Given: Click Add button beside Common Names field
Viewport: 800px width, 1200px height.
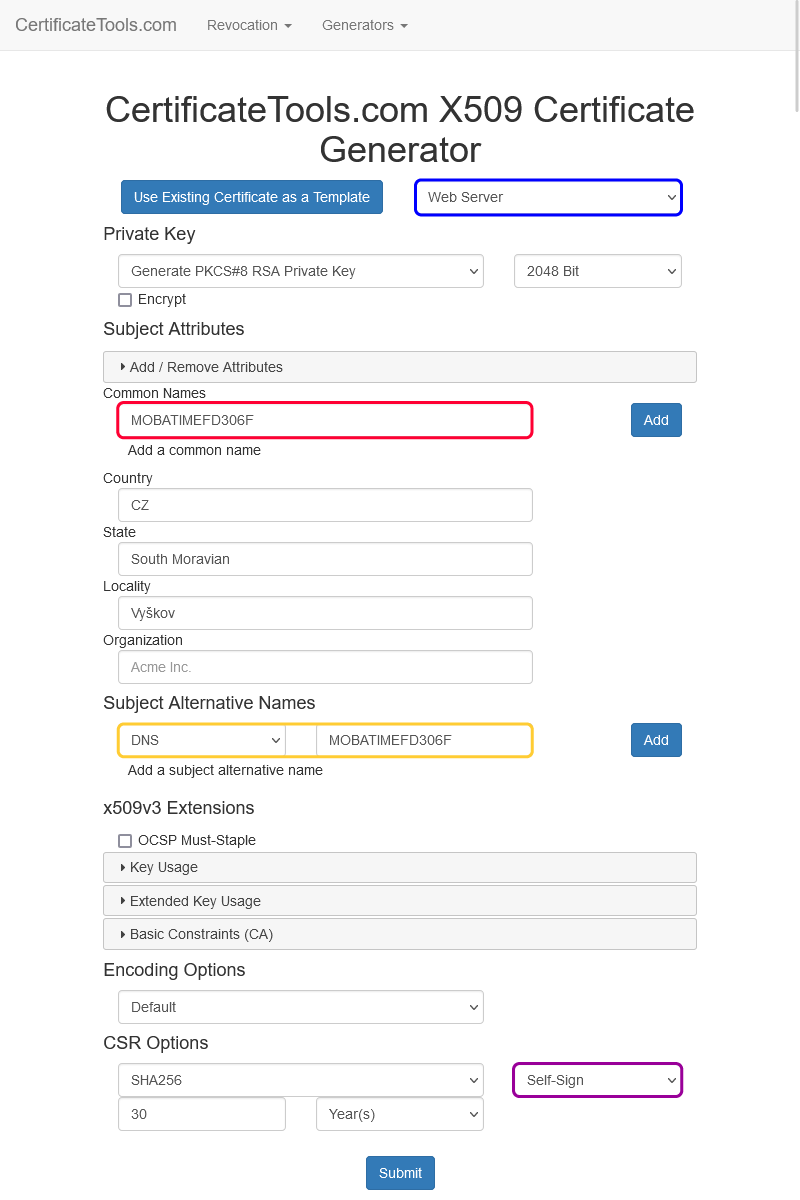Looking at the screenshot, I should (x=656, y=420).
